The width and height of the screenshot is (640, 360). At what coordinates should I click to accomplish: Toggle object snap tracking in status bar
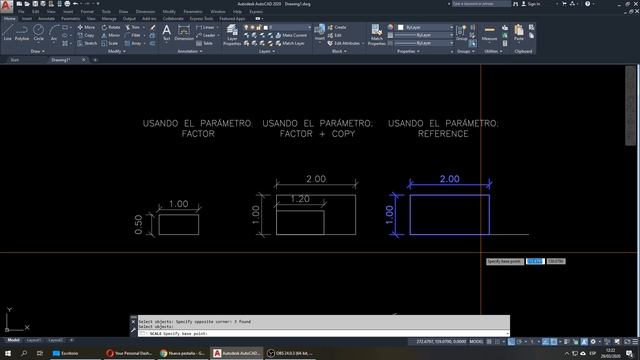(545, 342)
